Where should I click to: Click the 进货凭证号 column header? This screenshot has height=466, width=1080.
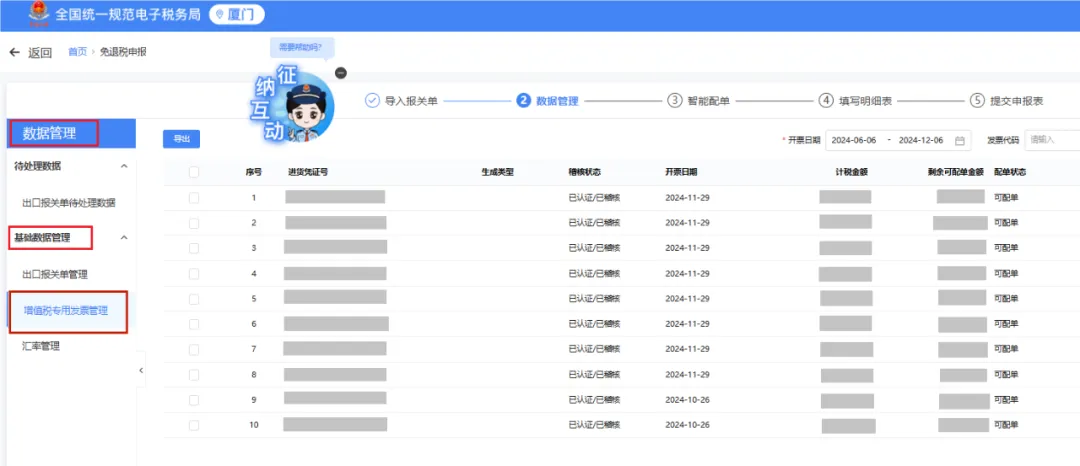(x=307, y=172)
